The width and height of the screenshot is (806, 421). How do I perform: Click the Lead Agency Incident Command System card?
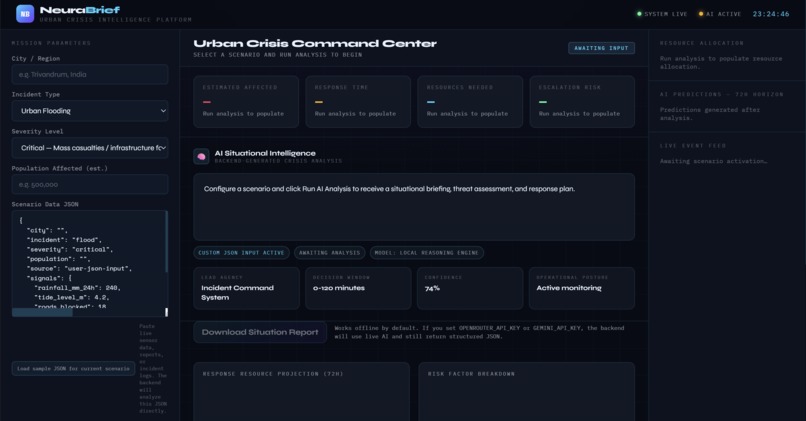247,288
